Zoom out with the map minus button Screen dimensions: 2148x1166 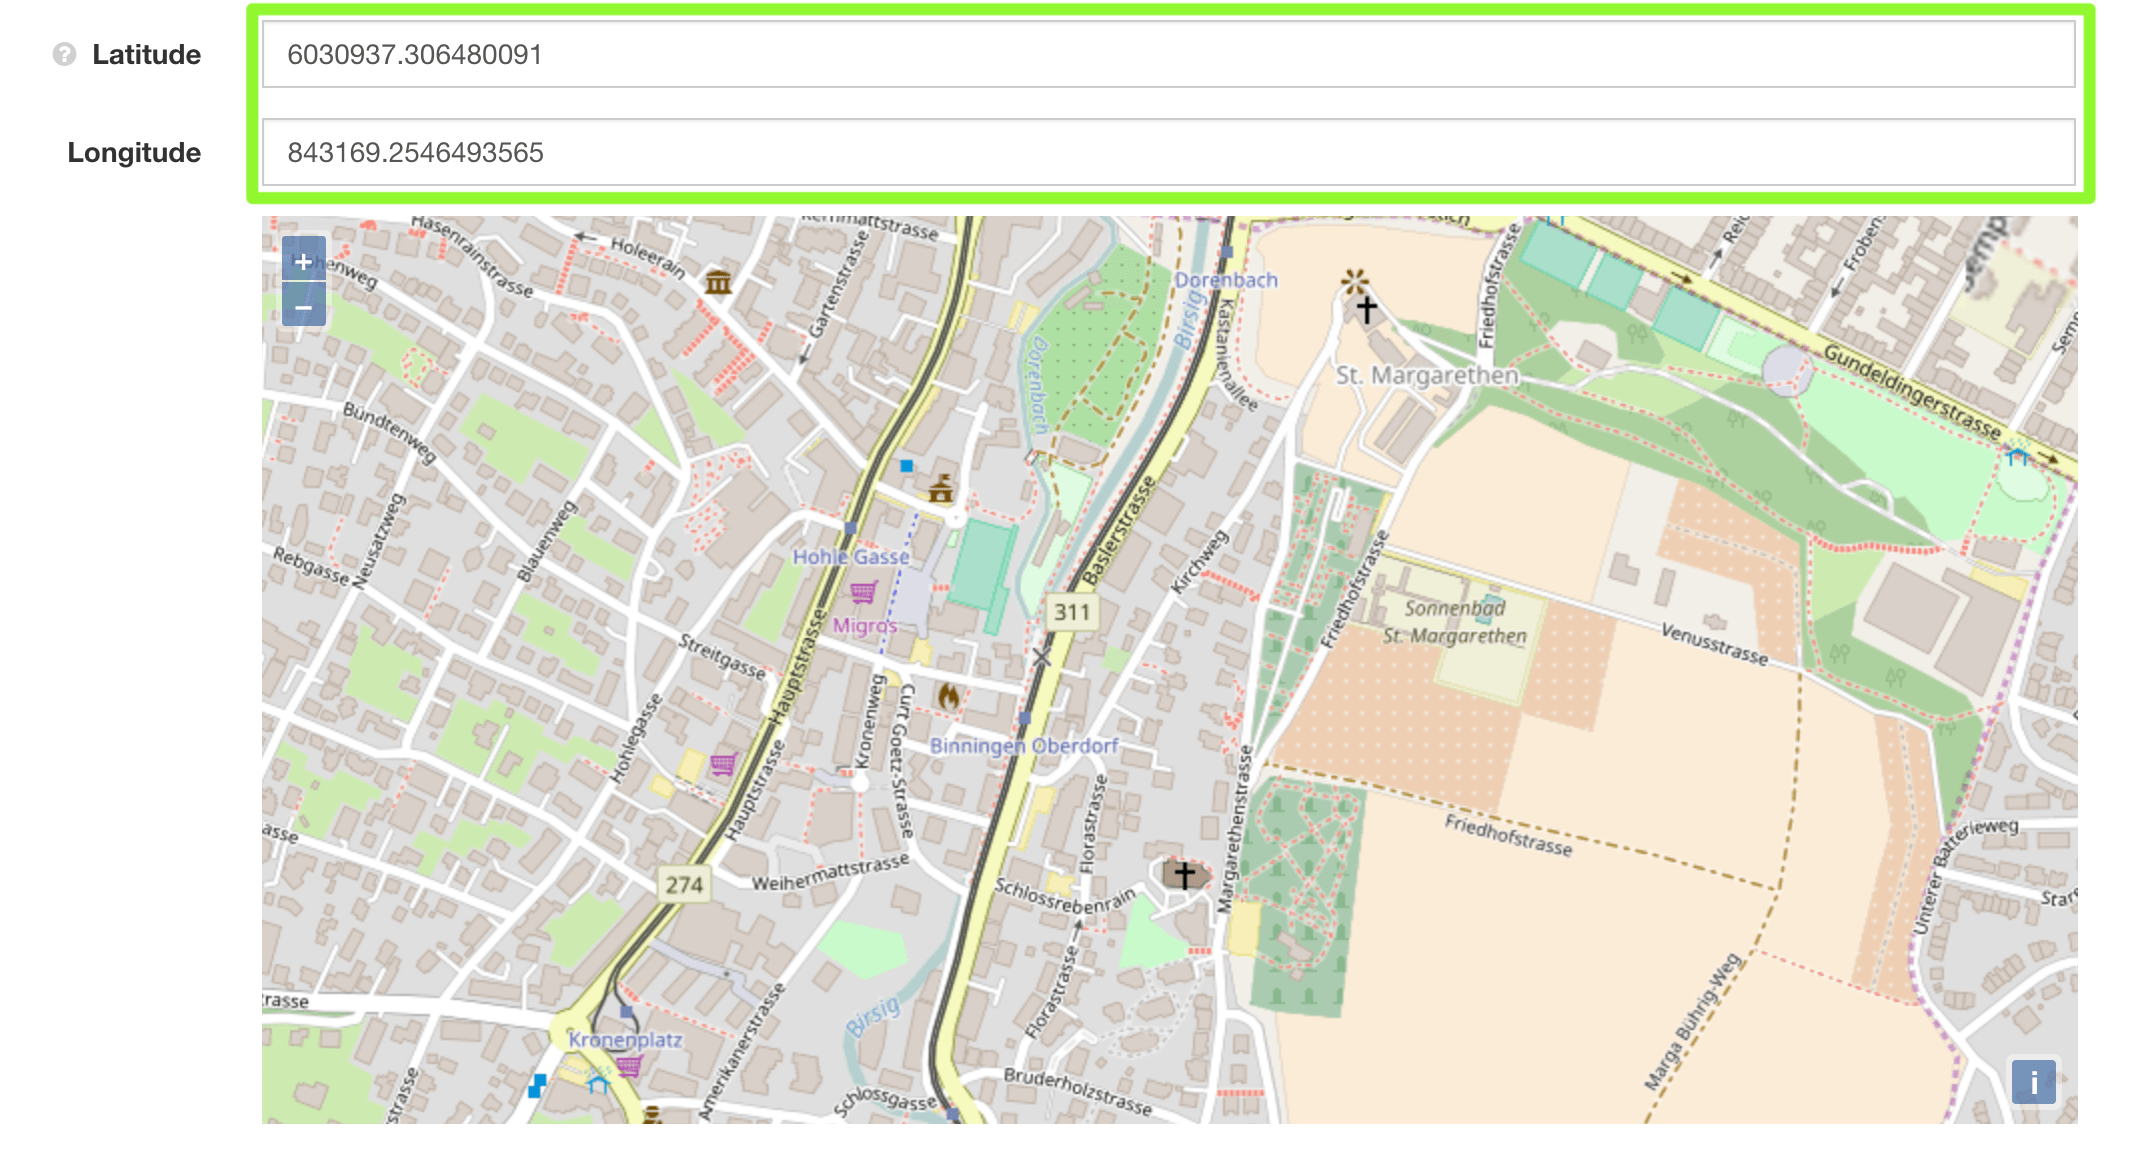[x=303, y=306]
